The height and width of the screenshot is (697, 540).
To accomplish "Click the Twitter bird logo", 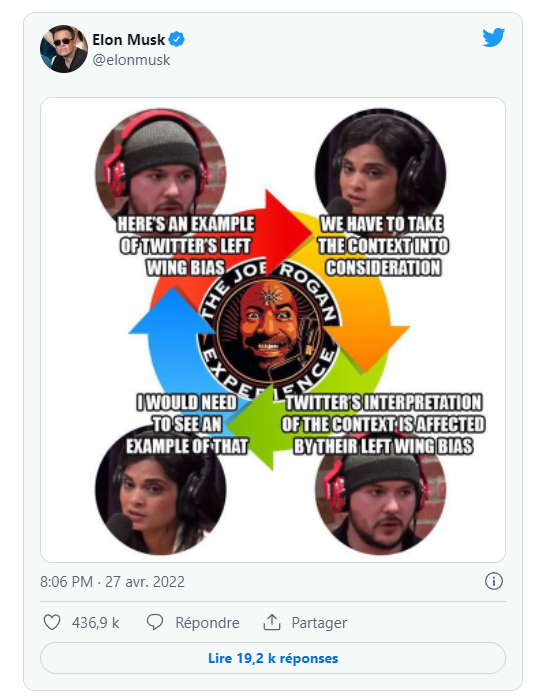I will coord(493,37).
